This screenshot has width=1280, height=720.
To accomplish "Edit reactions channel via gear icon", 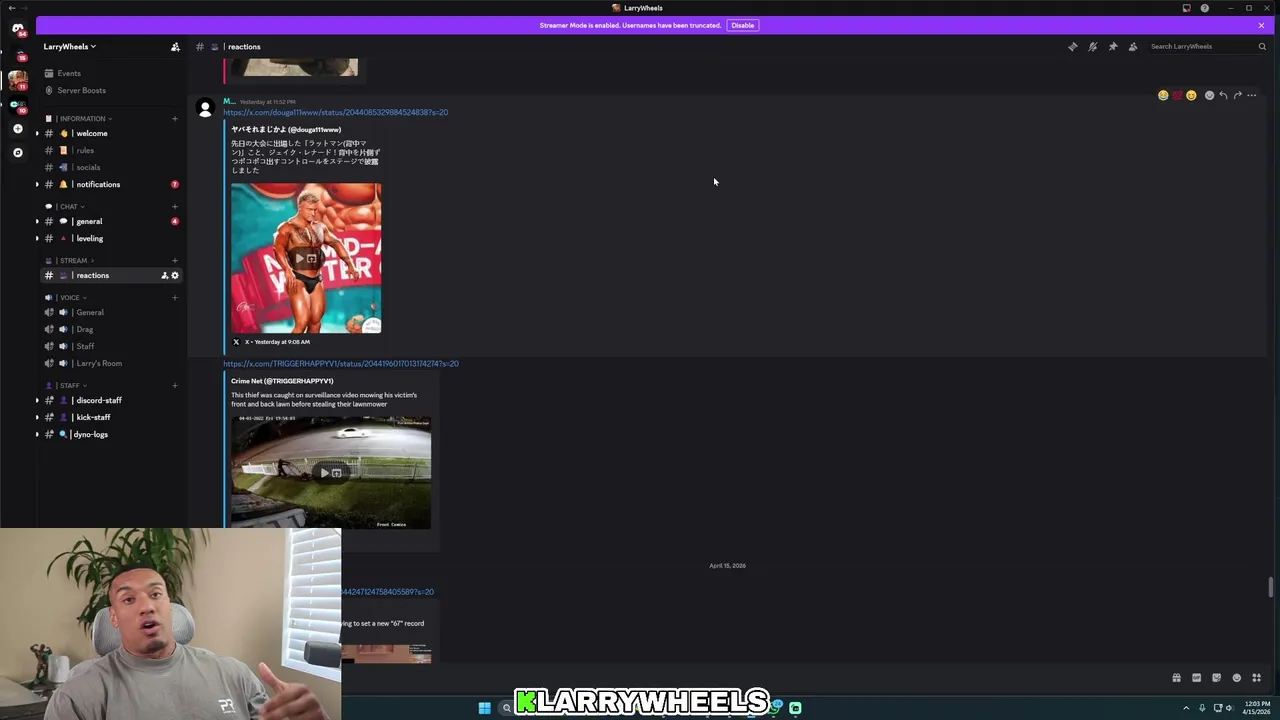I will click(175, 276).
